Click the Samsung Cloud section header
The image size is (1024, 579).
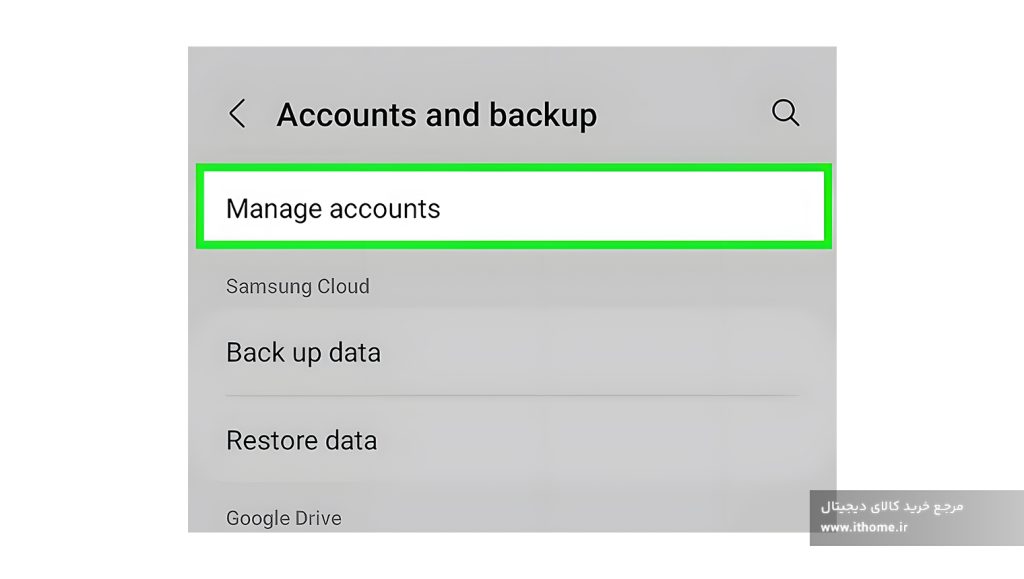(x=298, y=286)
